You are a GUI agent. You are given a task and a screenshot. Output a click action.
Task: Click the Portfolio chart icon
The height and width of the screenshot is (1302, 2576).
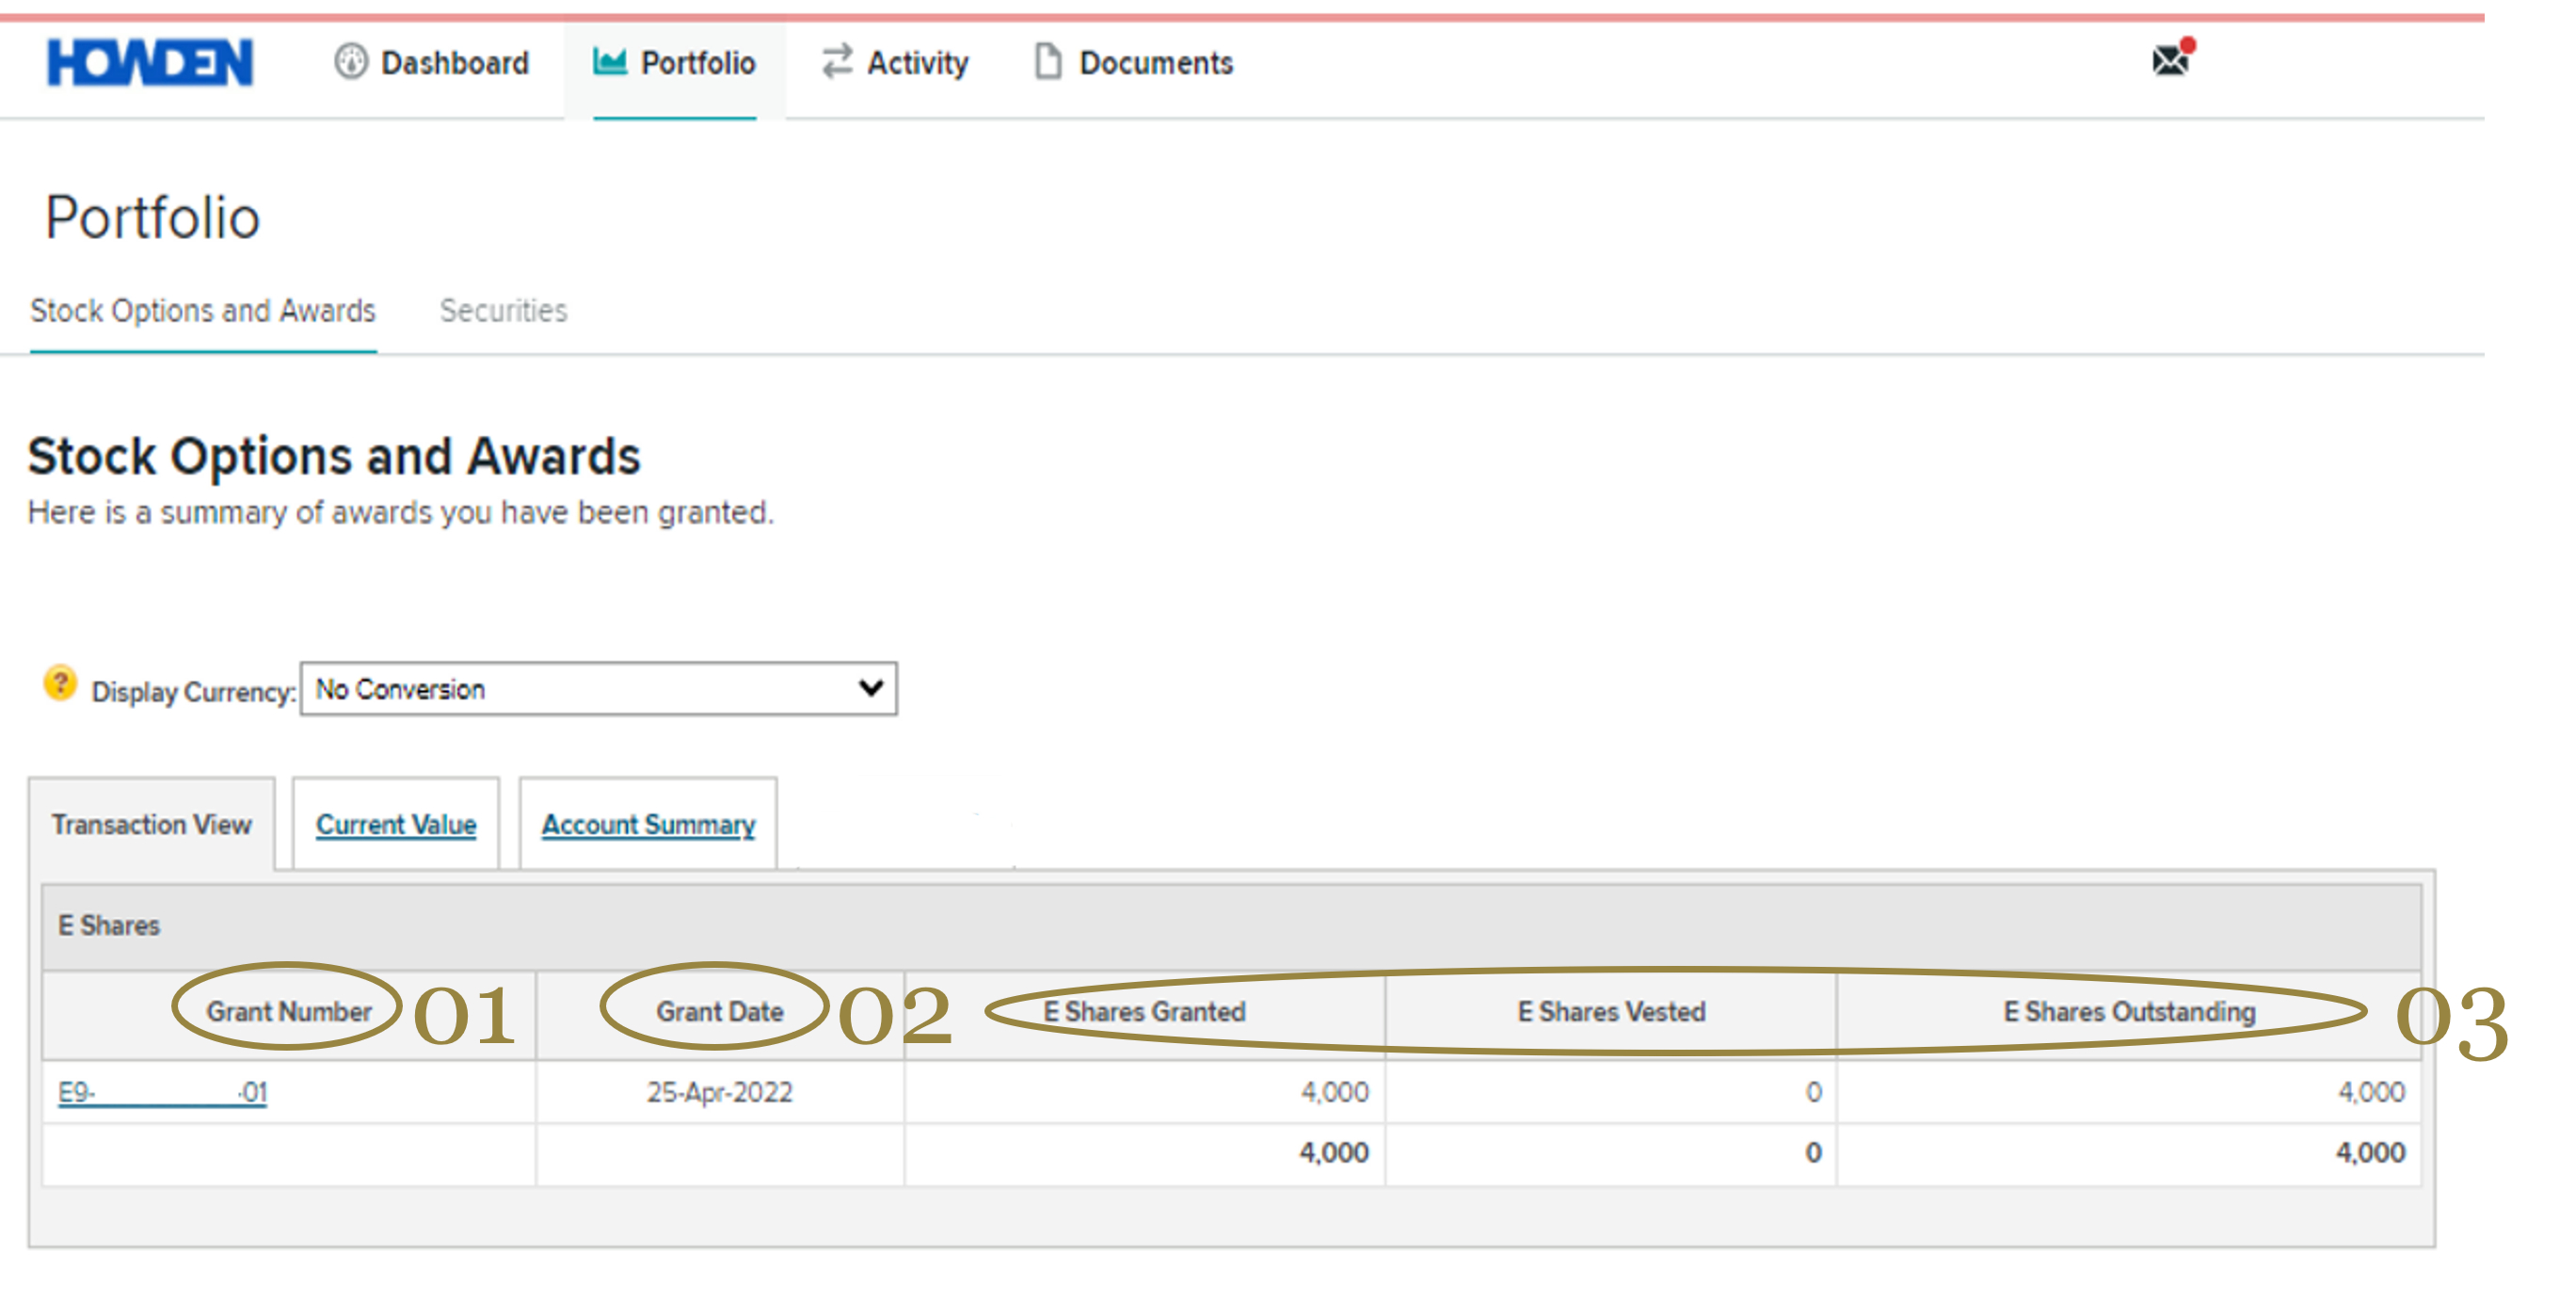click(x=609, y=62)
